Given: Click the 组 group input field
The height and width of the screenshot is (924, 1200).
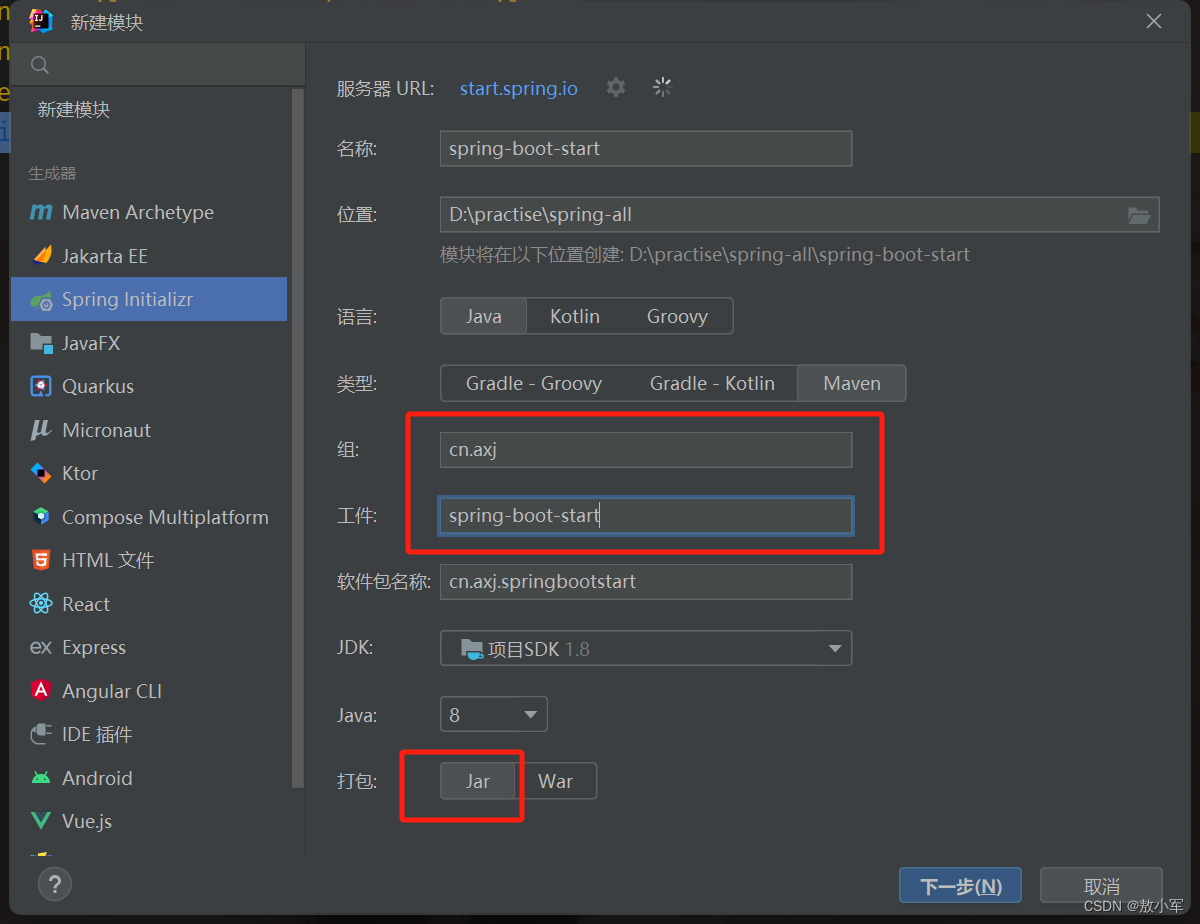Looking at the screenshot, I should coord(646,450).
